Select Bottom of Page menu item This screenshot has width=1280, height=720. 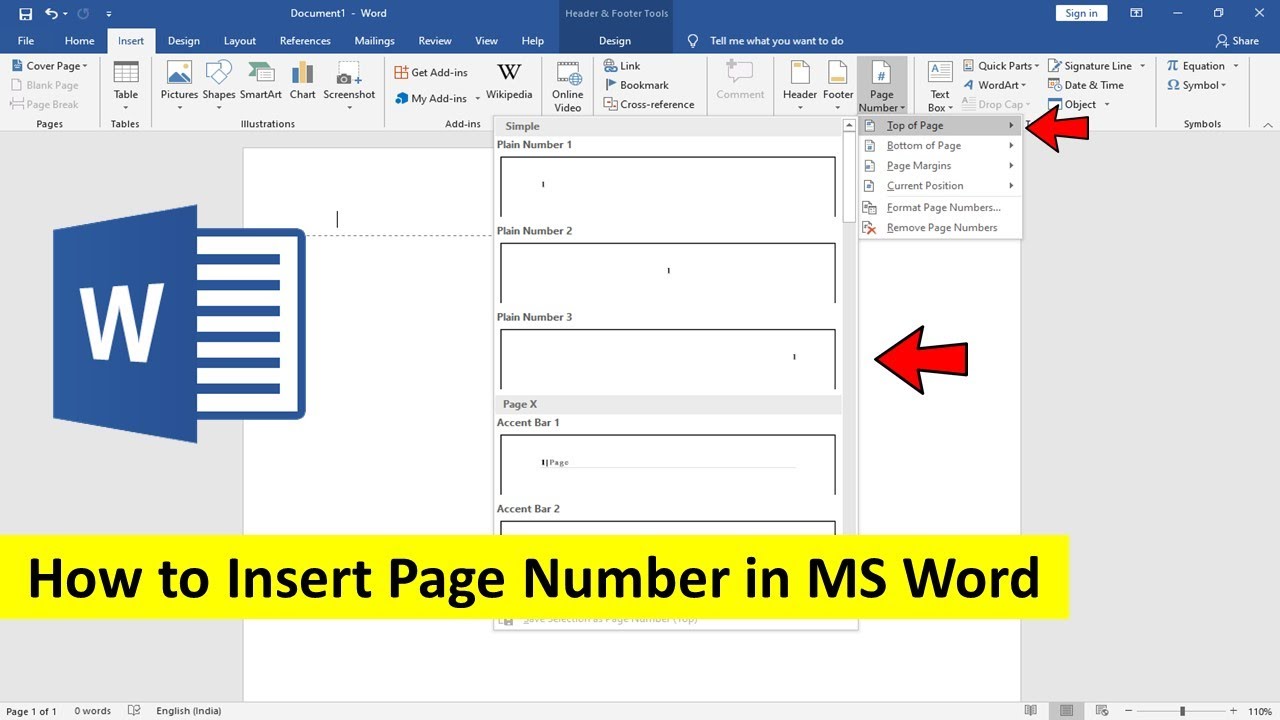(939, 146)
